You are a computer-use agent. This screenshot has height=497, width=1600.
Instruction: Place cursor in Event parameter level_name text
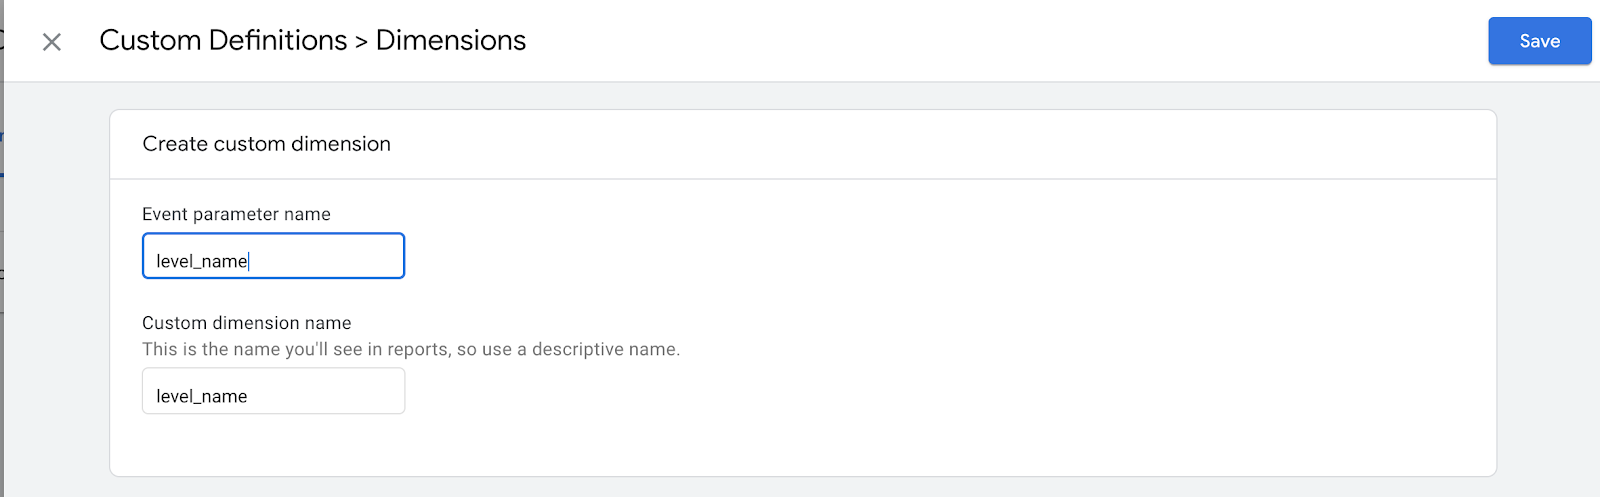tap(201, 261)
